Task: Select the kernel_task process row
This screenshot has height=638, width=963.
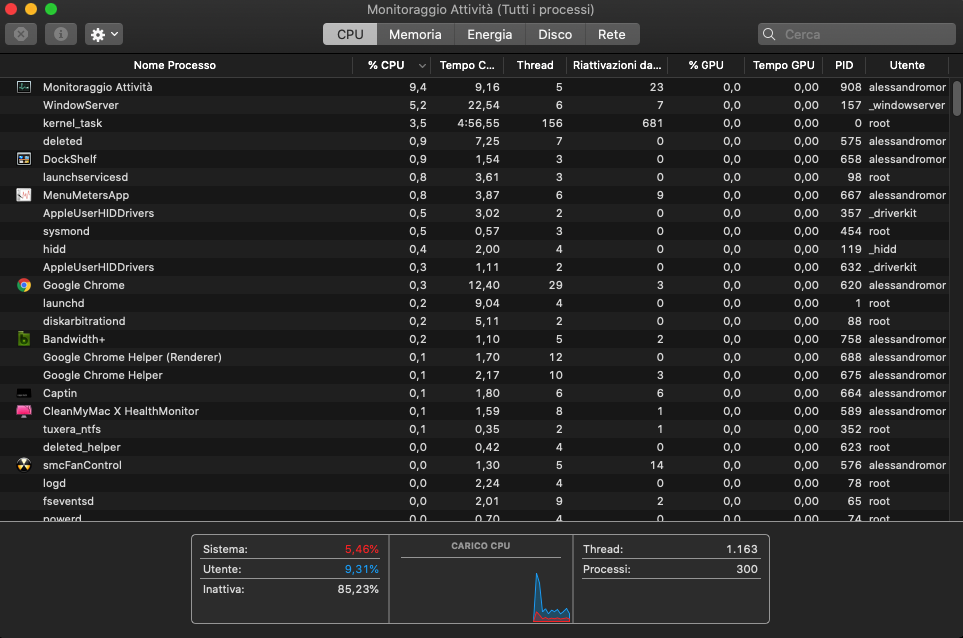Action: 475,123
